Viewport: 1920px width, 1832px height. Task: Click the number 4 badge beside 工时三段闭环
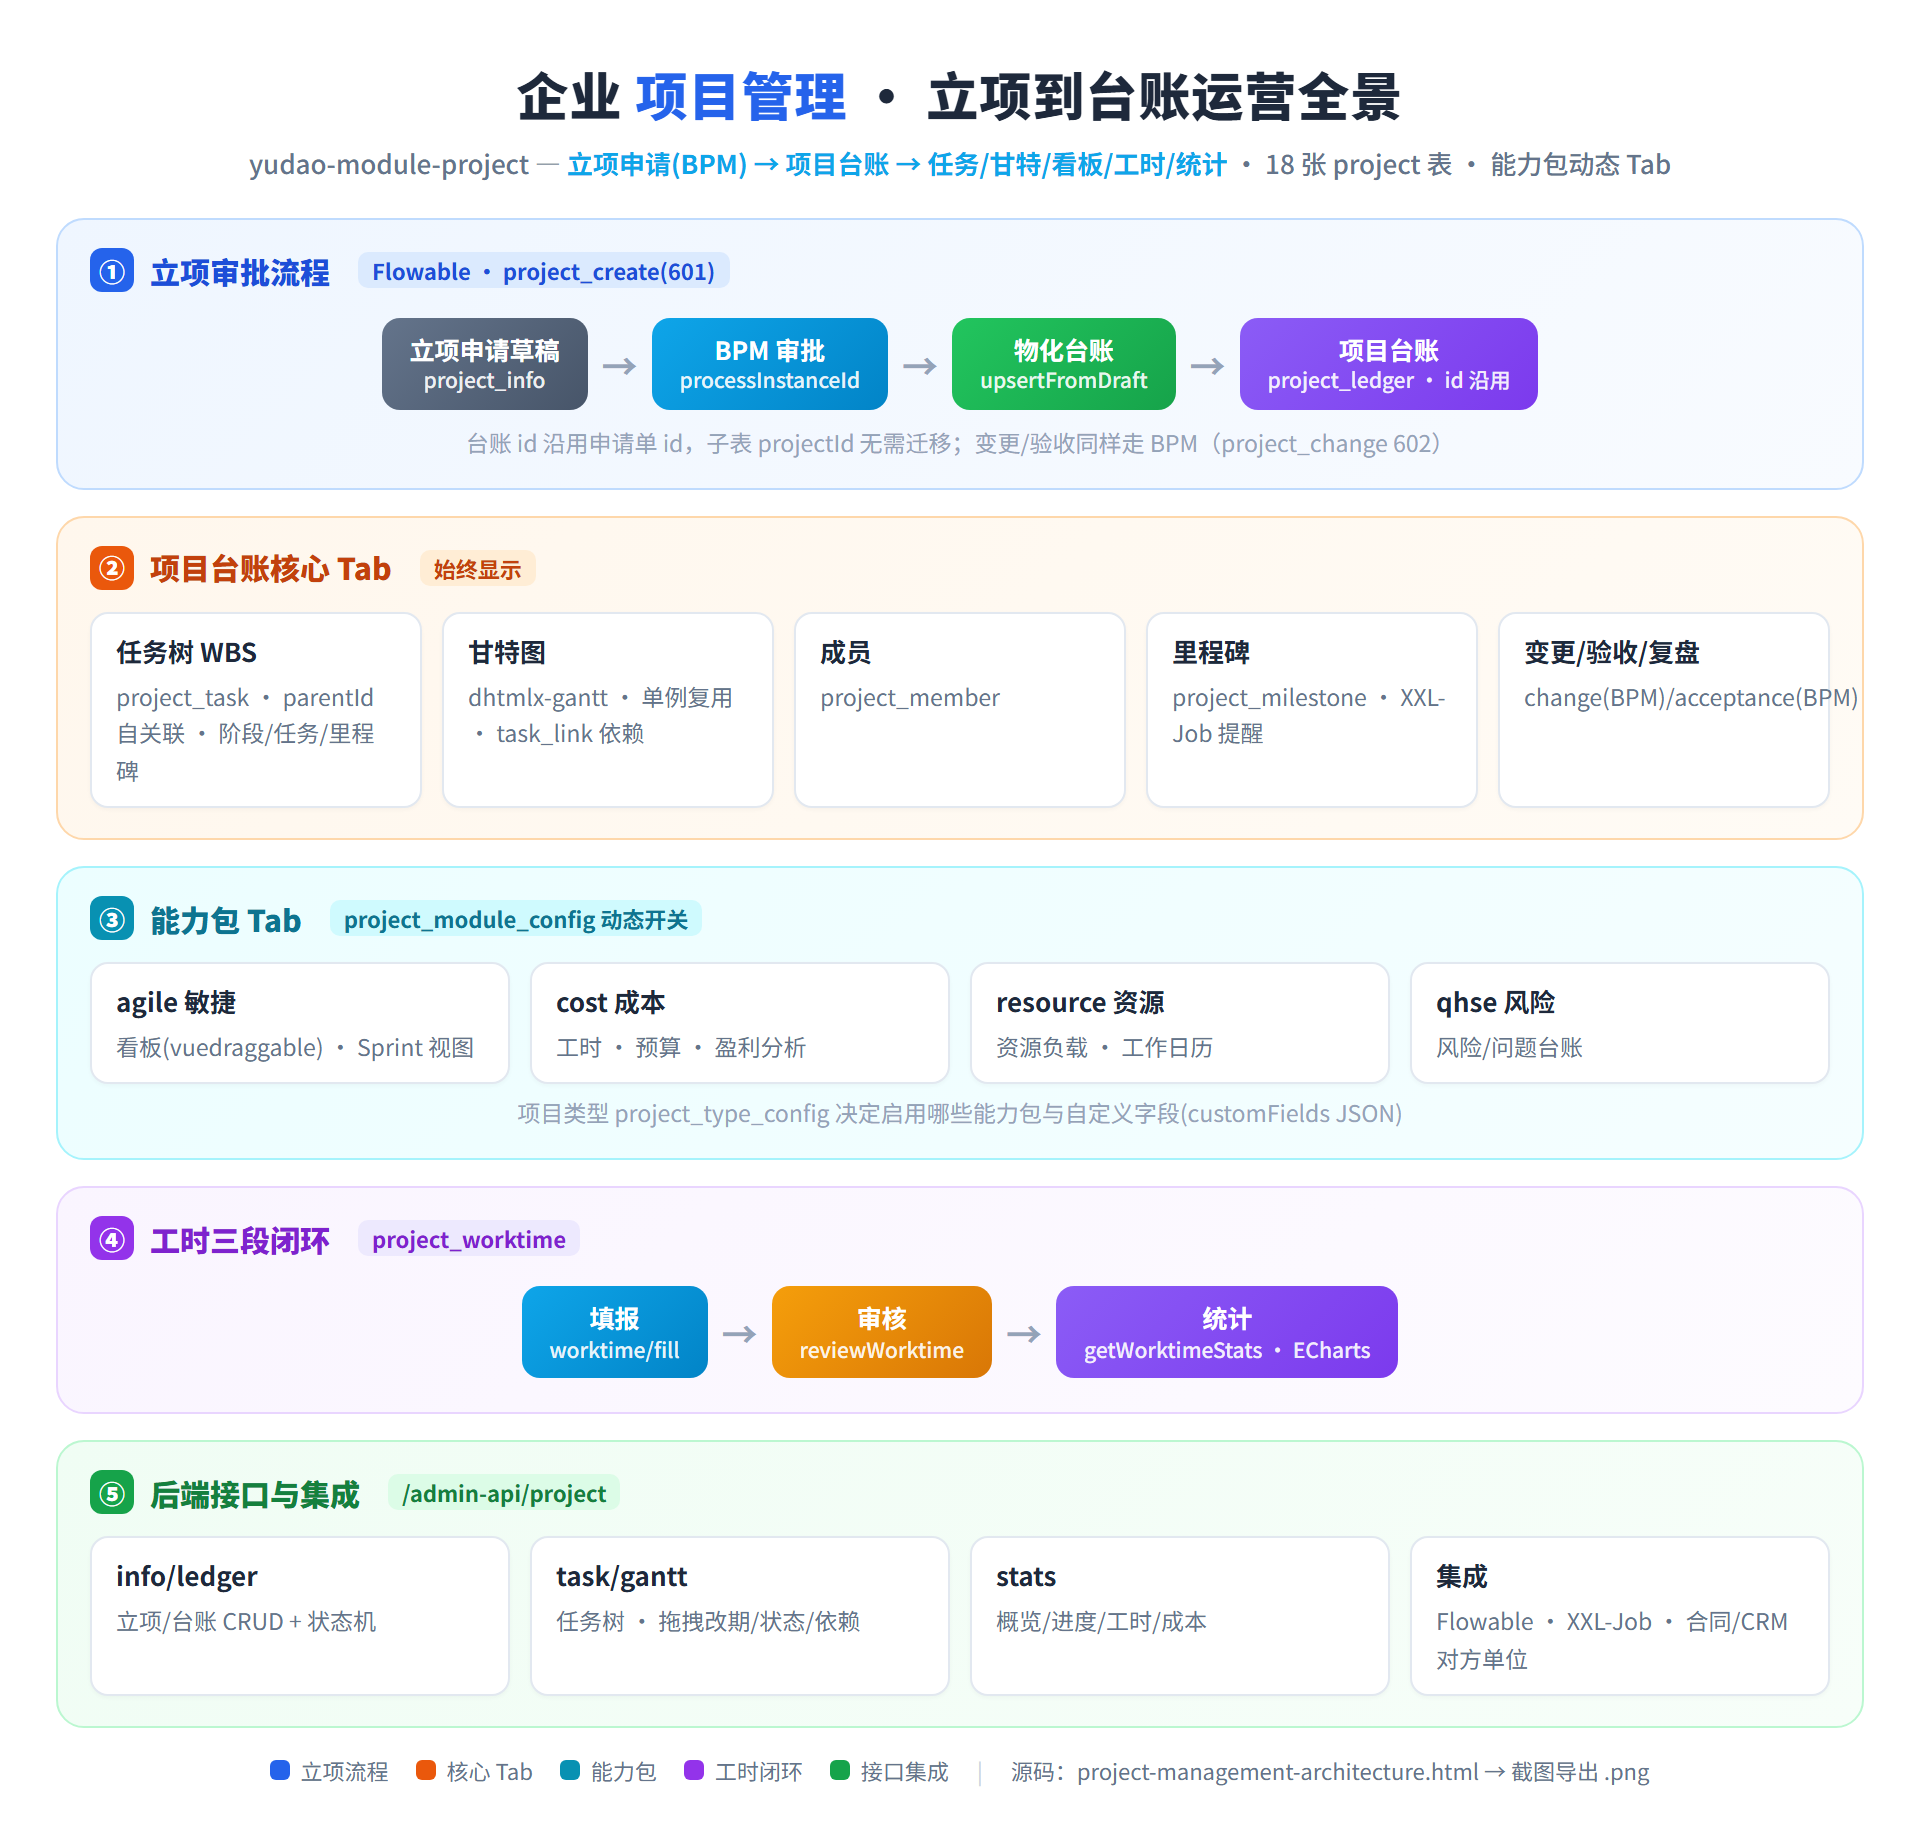112,1239
